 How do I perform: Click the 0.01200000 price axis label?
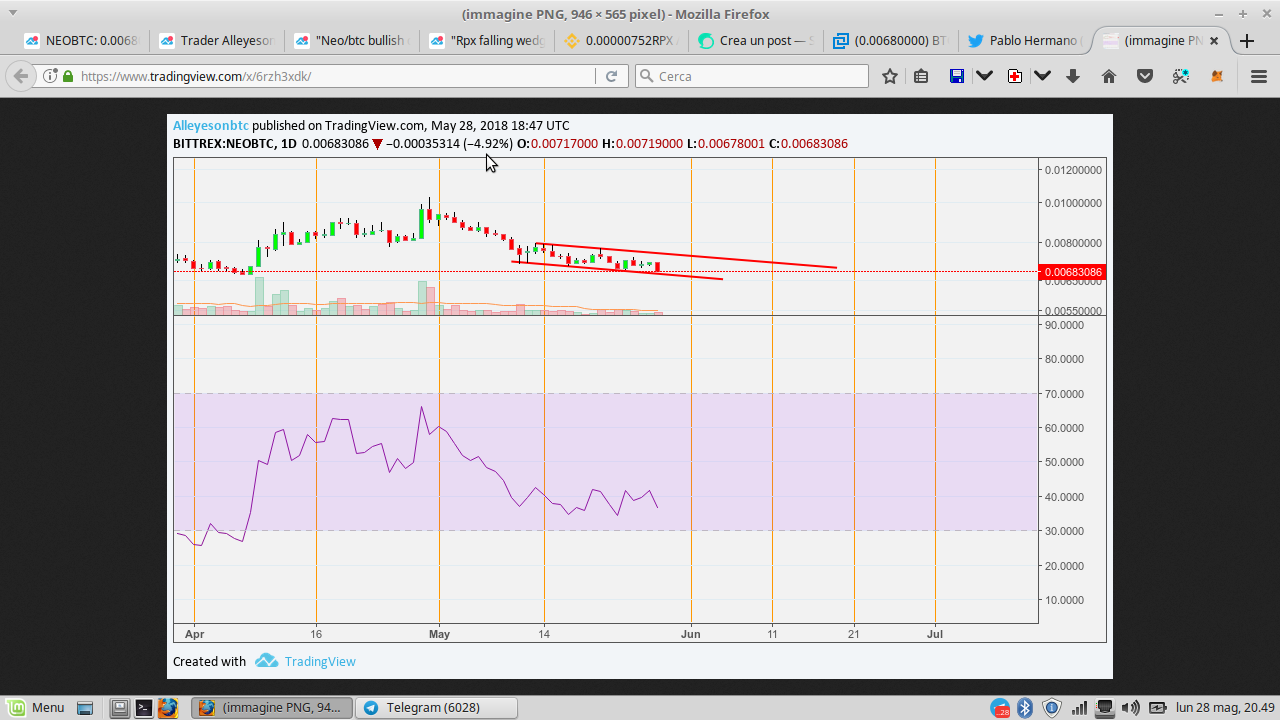[1073, 170]
